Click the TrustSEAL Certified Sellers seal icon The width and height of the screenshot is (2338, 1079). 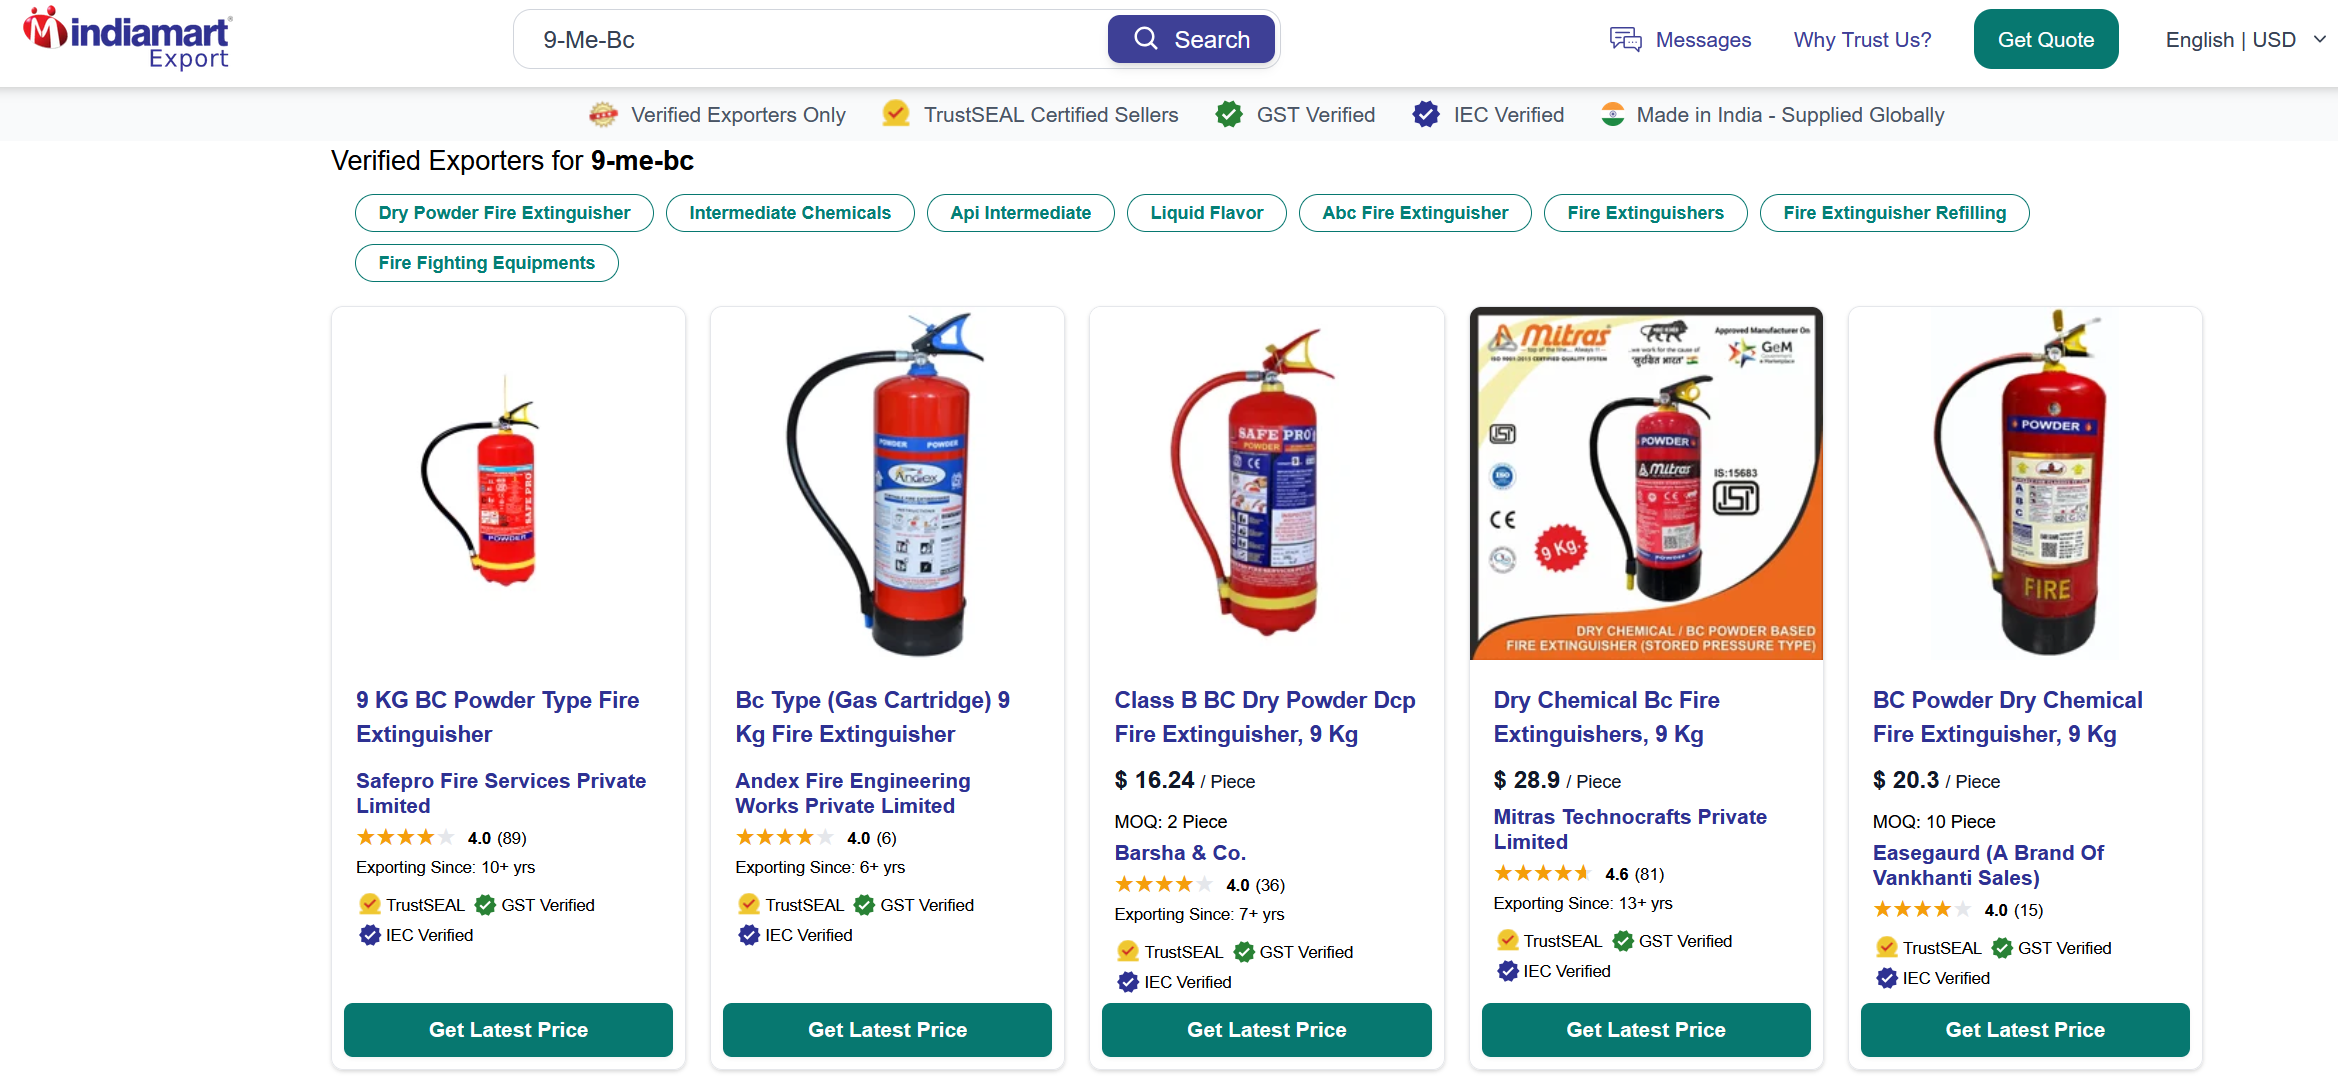(896, 114)
